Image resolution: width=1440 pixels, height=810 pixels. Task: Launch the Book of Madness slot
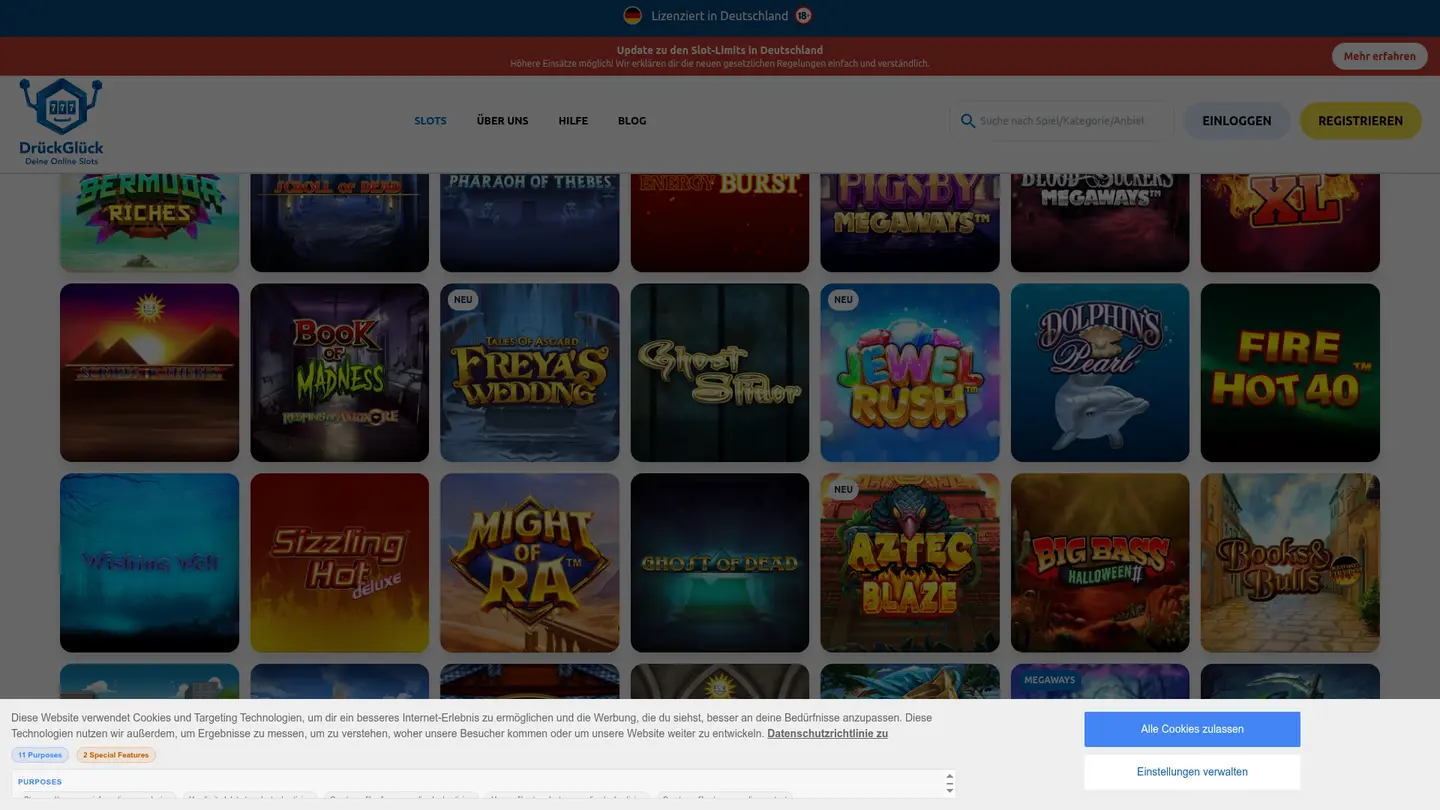click(x=339, y=372)
